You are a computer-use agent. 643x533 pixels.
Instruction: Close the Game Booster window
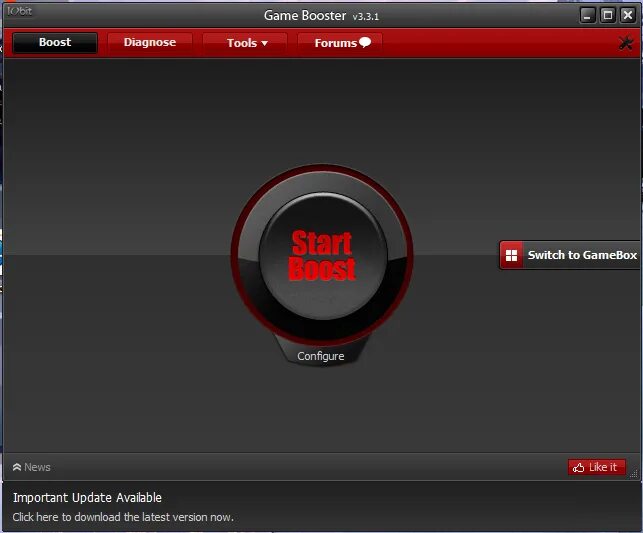pyautogui.click(x=628, y=16)
